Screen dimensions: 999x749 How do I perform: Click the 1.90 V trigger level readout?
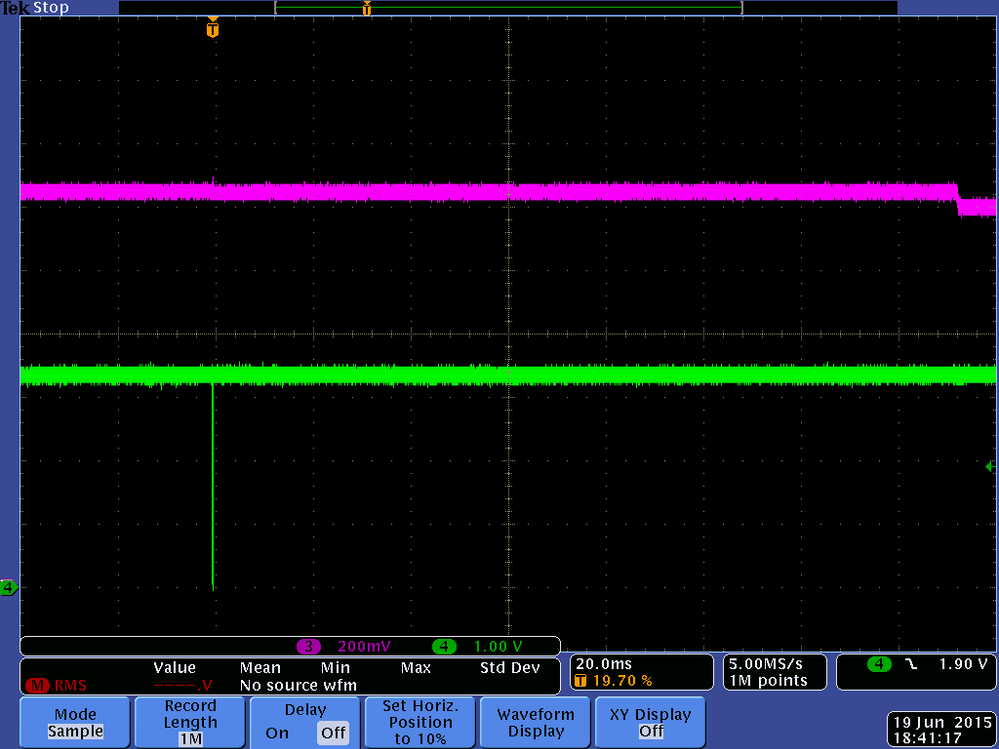click(x=963, y=664)
